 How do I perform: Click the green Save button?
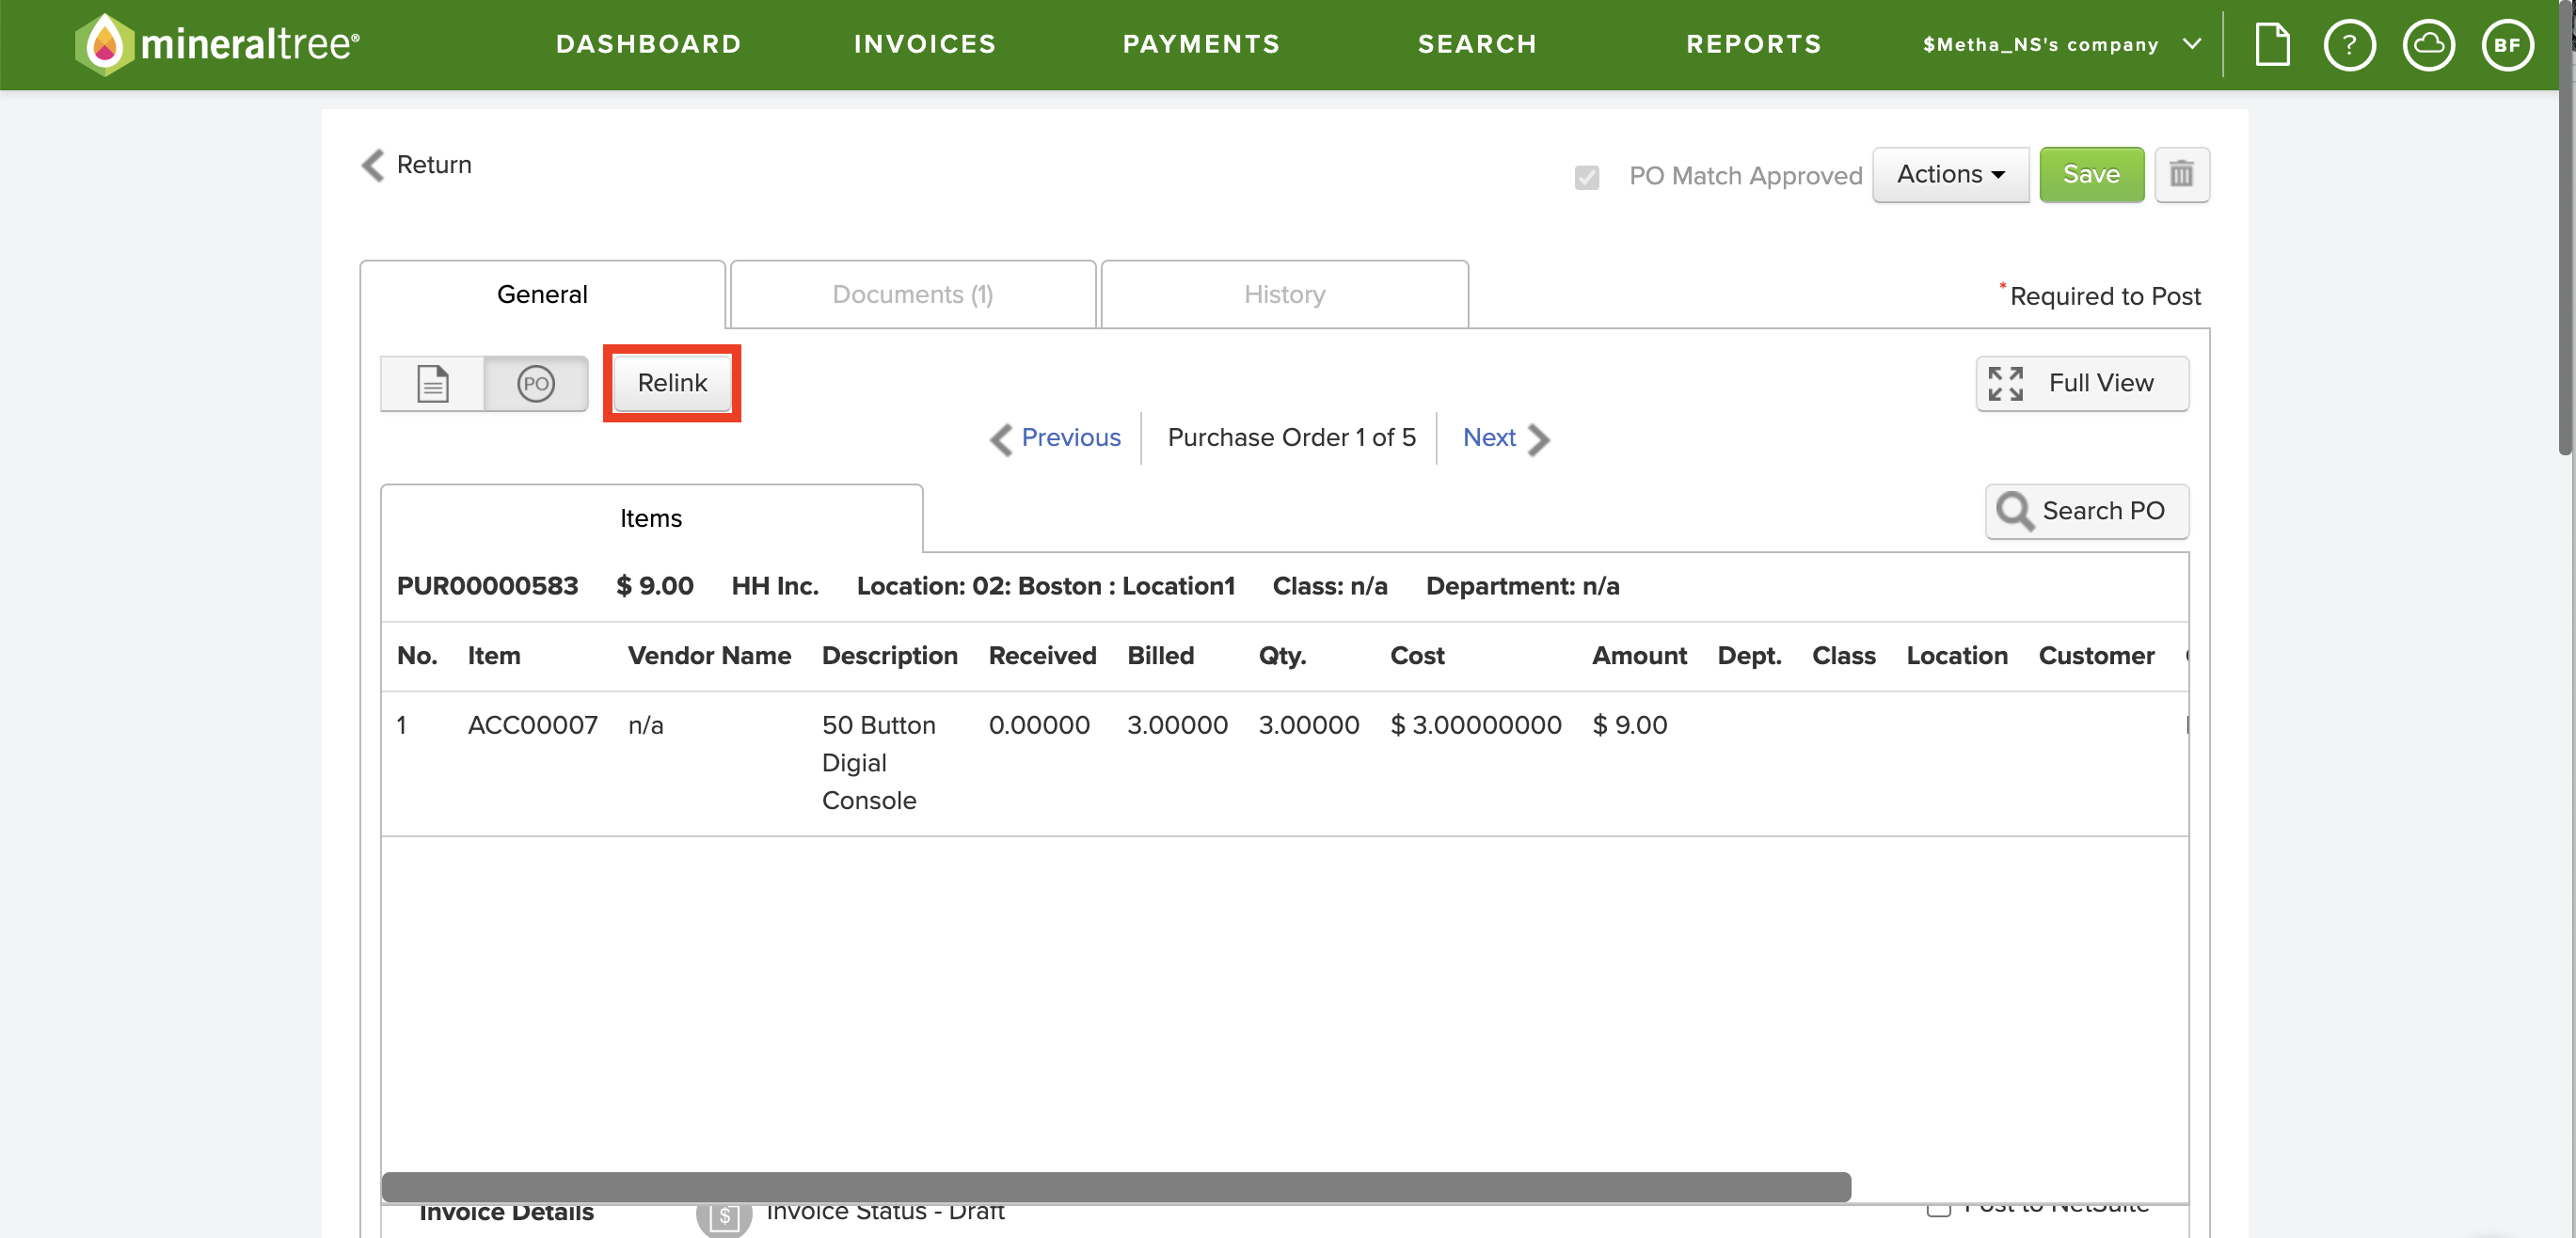click(x=2091, y=175)
